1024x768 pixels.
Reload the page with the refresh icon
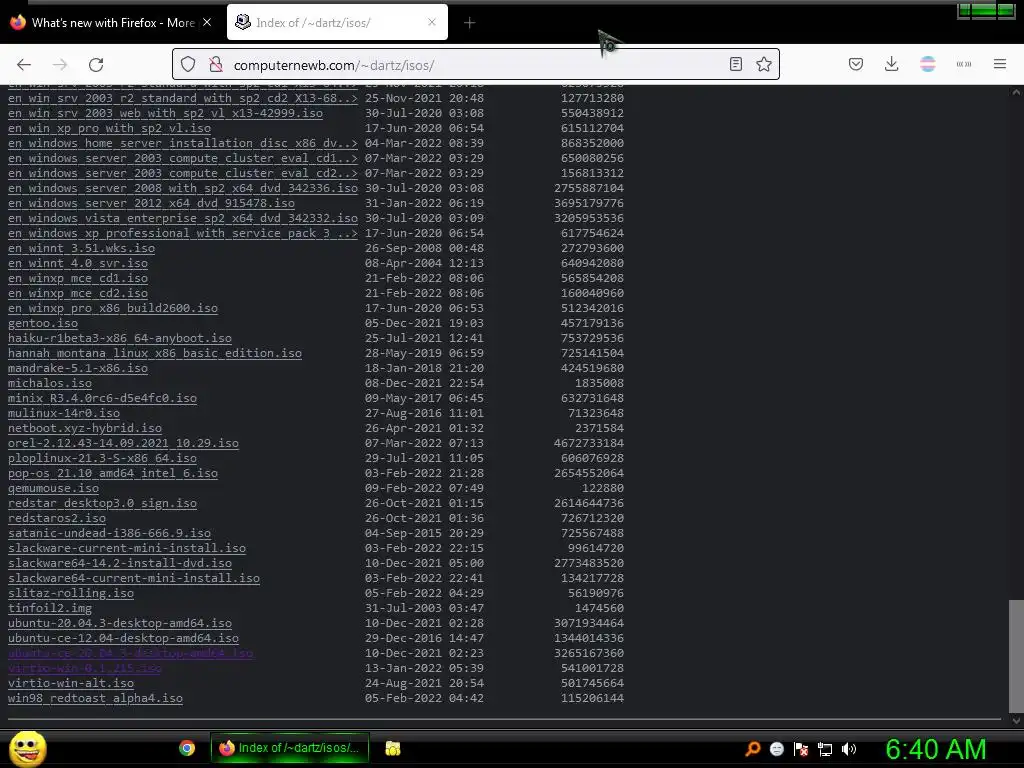96,65
